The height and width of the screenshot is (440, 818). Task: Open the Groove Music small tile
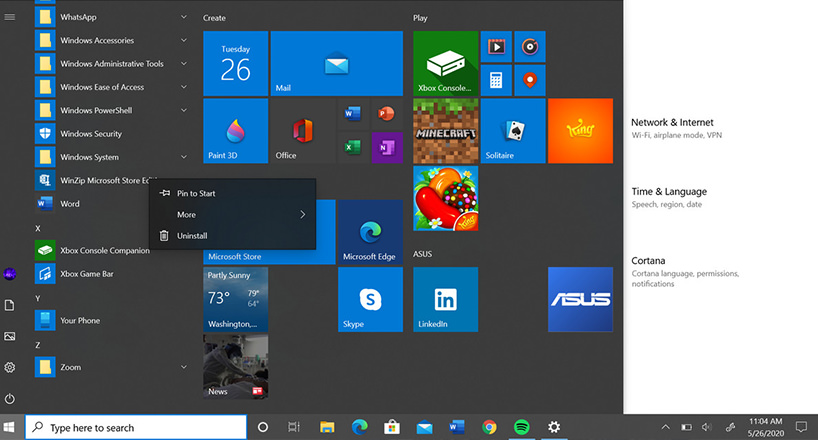point(530,47)
